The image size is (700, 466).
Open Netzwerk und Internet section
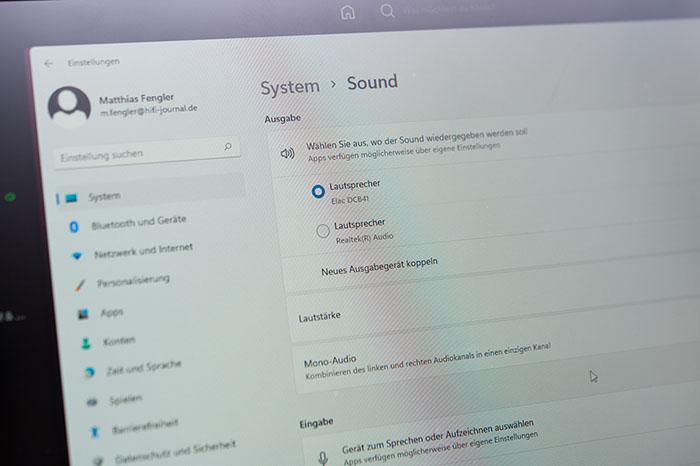pos(143,250)
